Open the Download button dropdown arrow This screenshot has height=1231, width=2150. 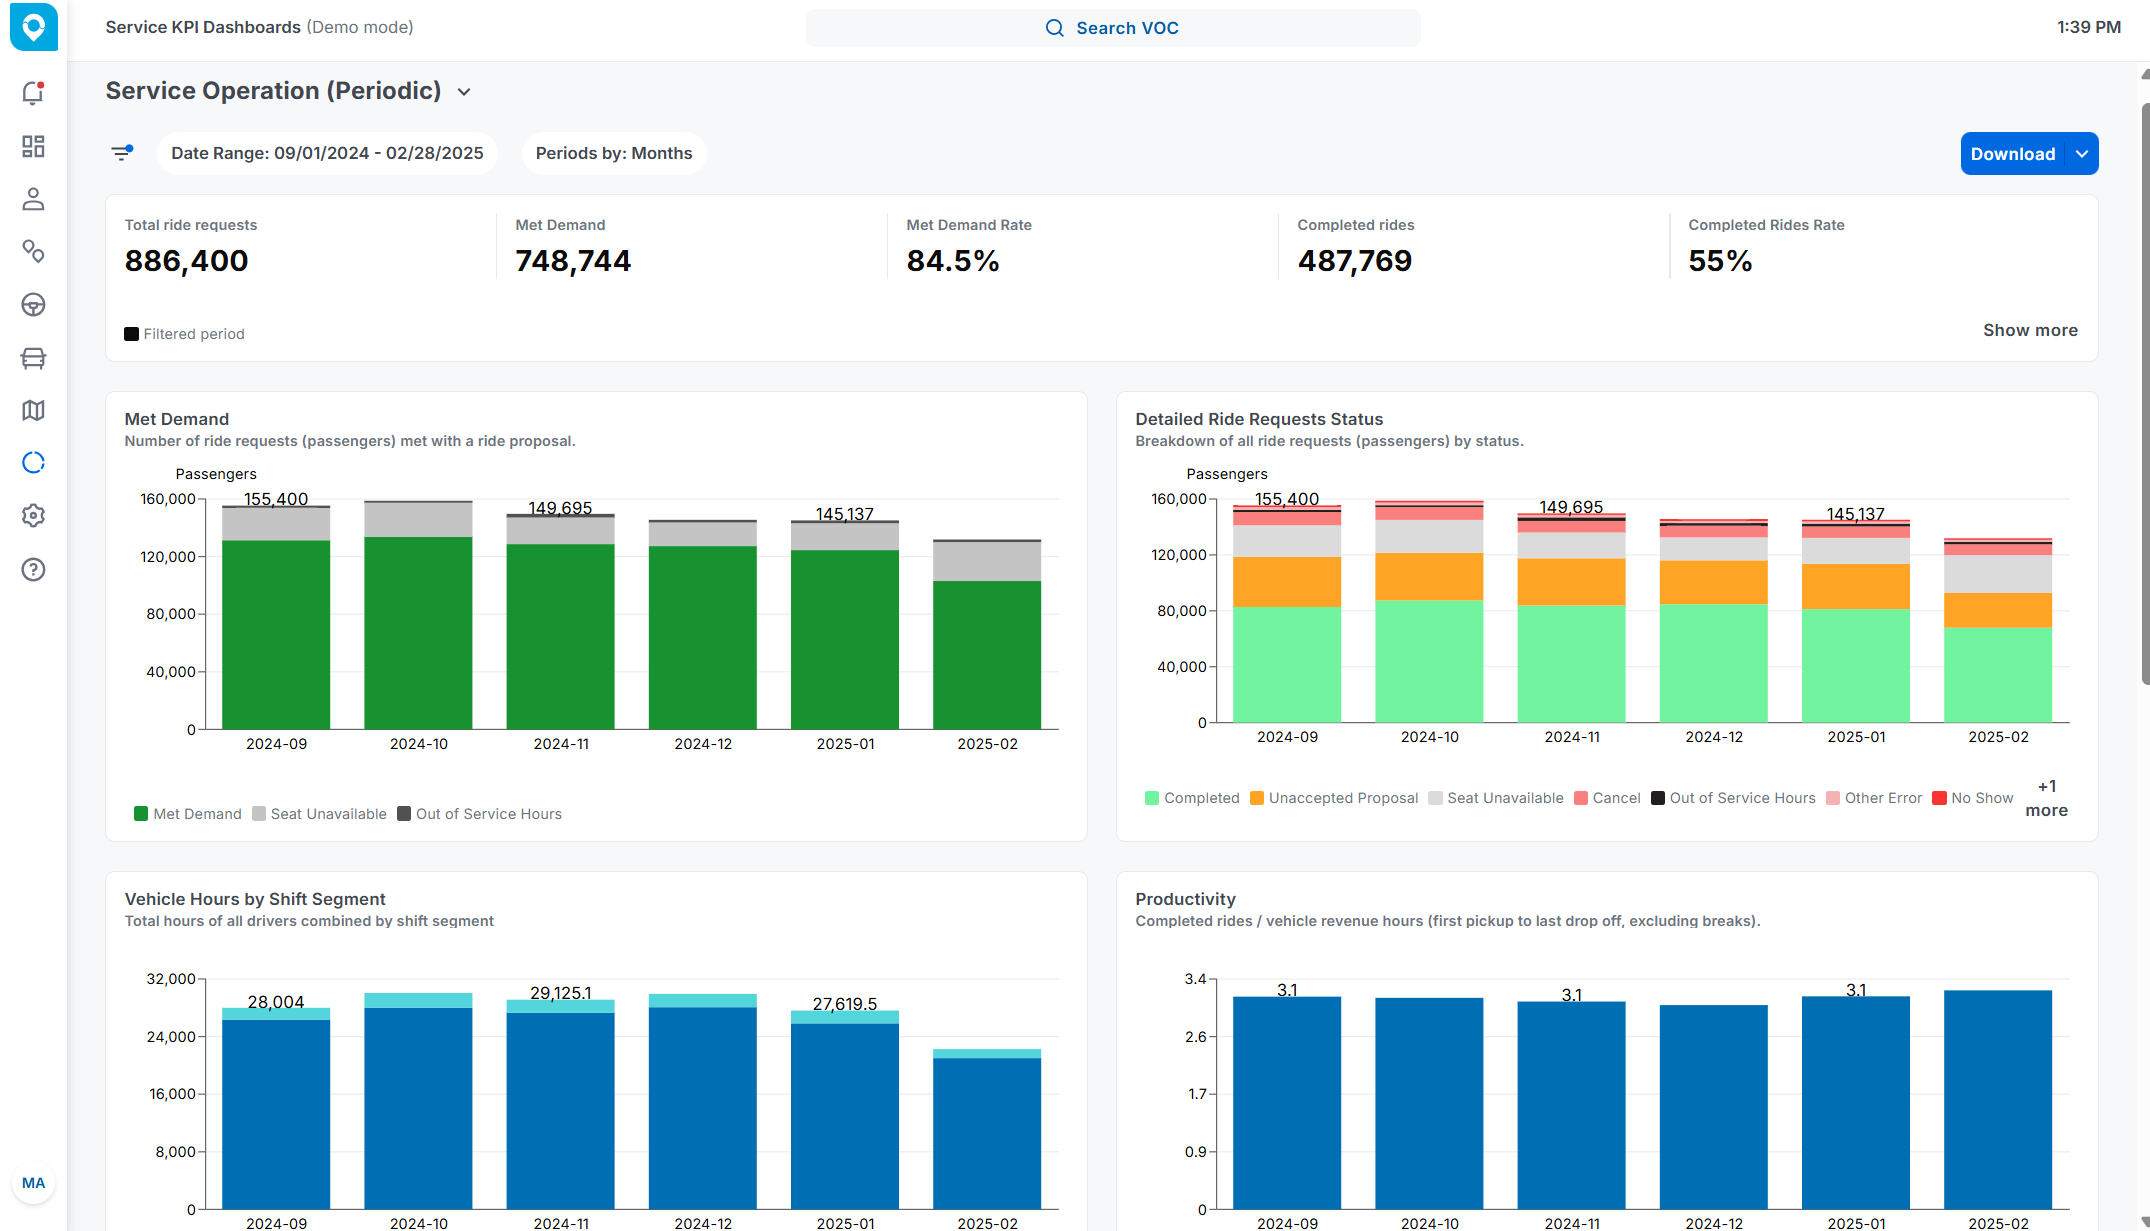[x=2082, y=154]
